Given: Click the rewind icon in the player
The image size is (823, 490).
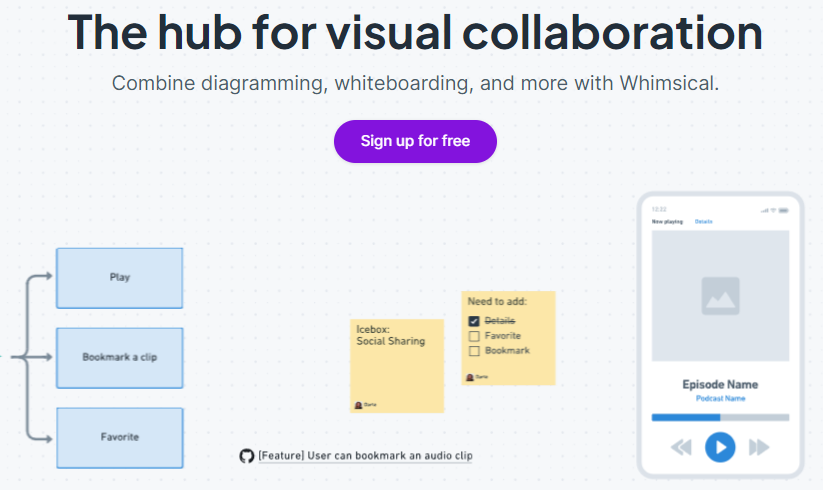Looking at the screenshot, I should (681, 447).
